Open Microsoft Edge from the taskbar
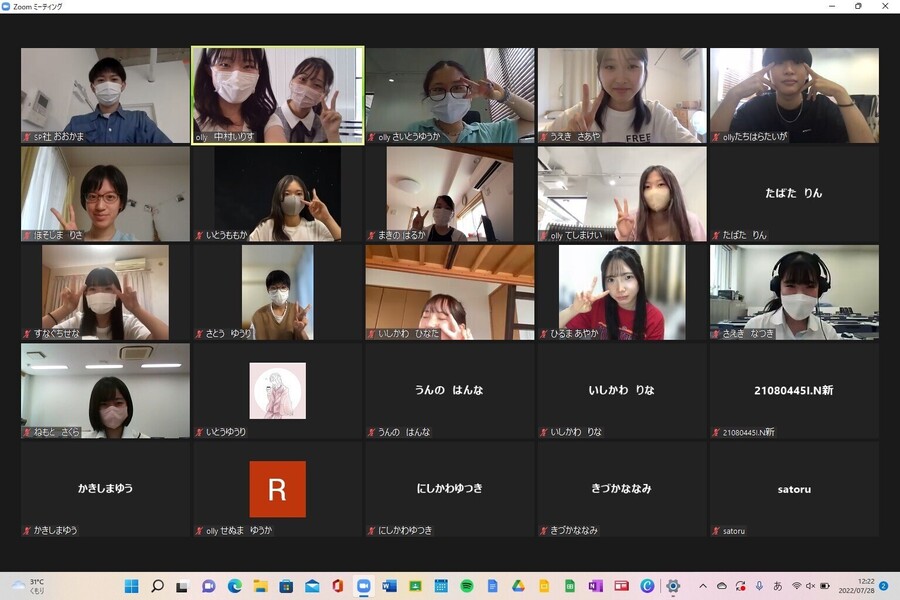This screenshot has width=900, height=600. pyautogui.click(x=235, y=586)
